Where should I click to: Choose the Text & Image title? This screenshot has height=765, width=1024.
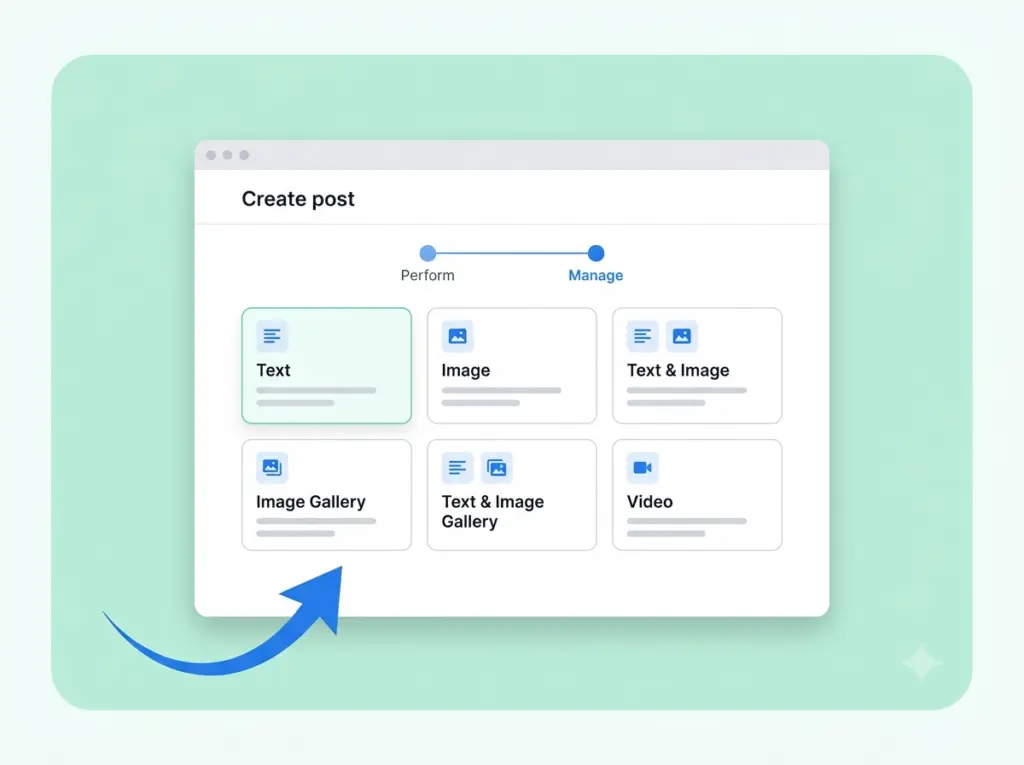678,370
